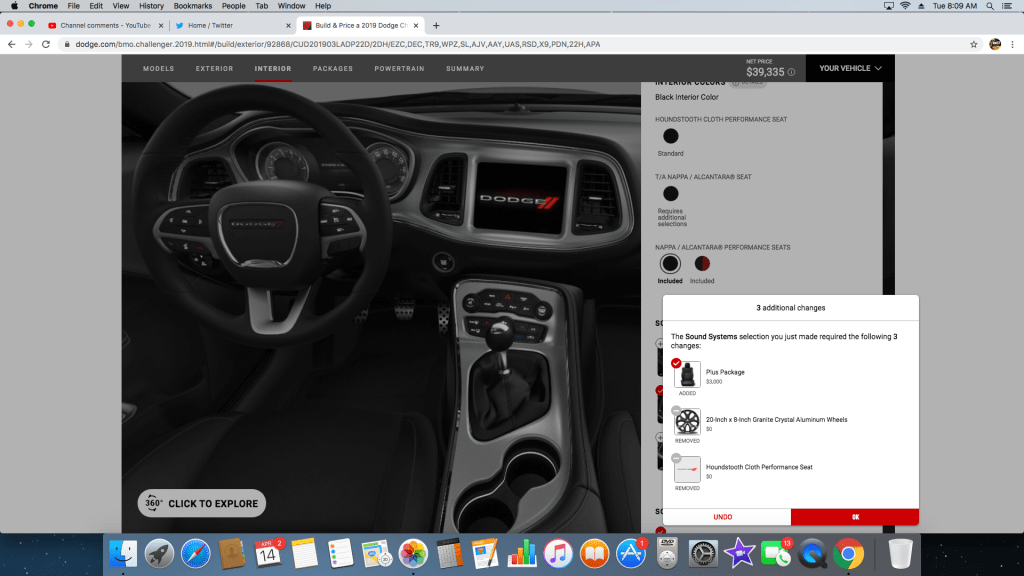The image size is (1024, 576).
Task: Bookmark this page with the star icon
Action: coord(973,44)
